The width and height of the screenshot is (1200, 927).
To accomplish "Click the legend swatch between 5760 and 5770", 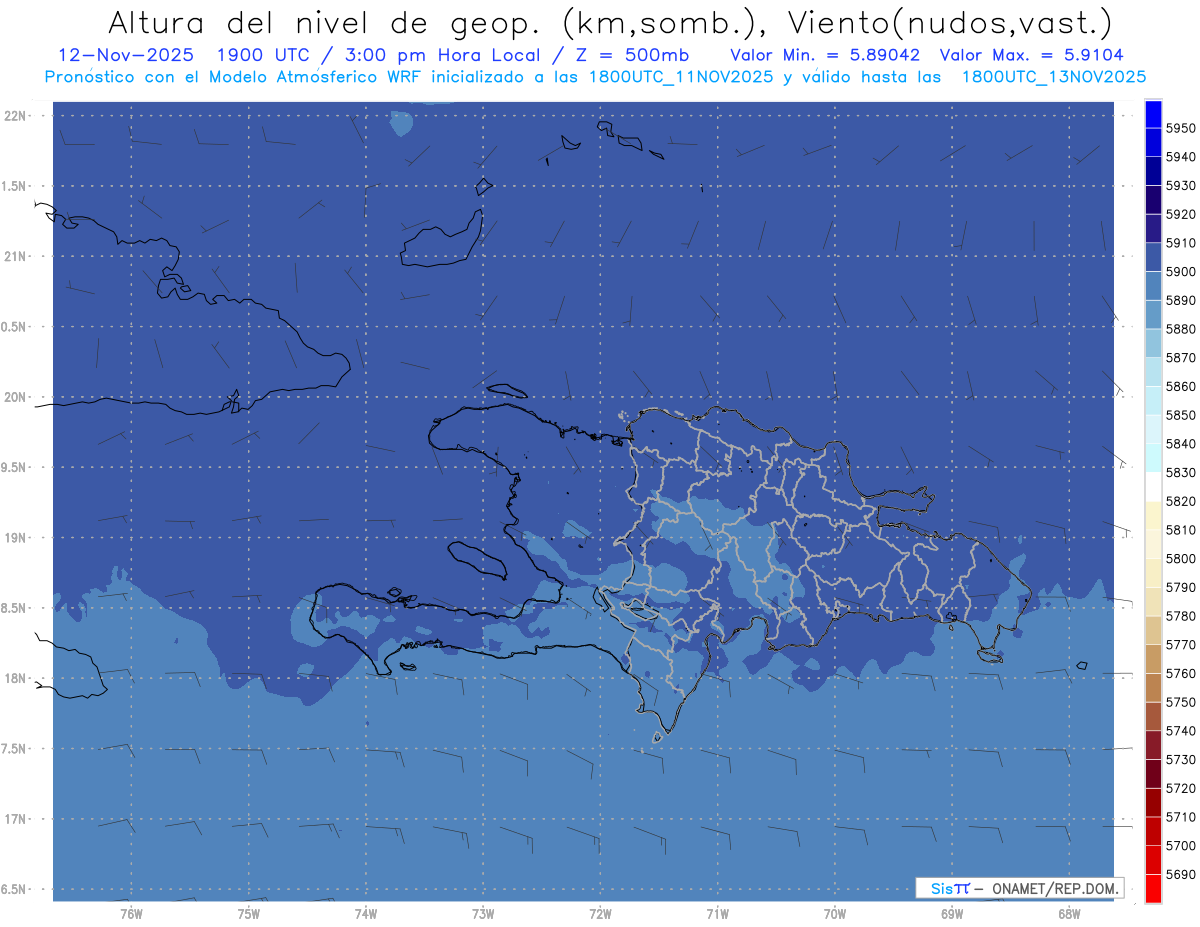I will (x=1153, y=659).
